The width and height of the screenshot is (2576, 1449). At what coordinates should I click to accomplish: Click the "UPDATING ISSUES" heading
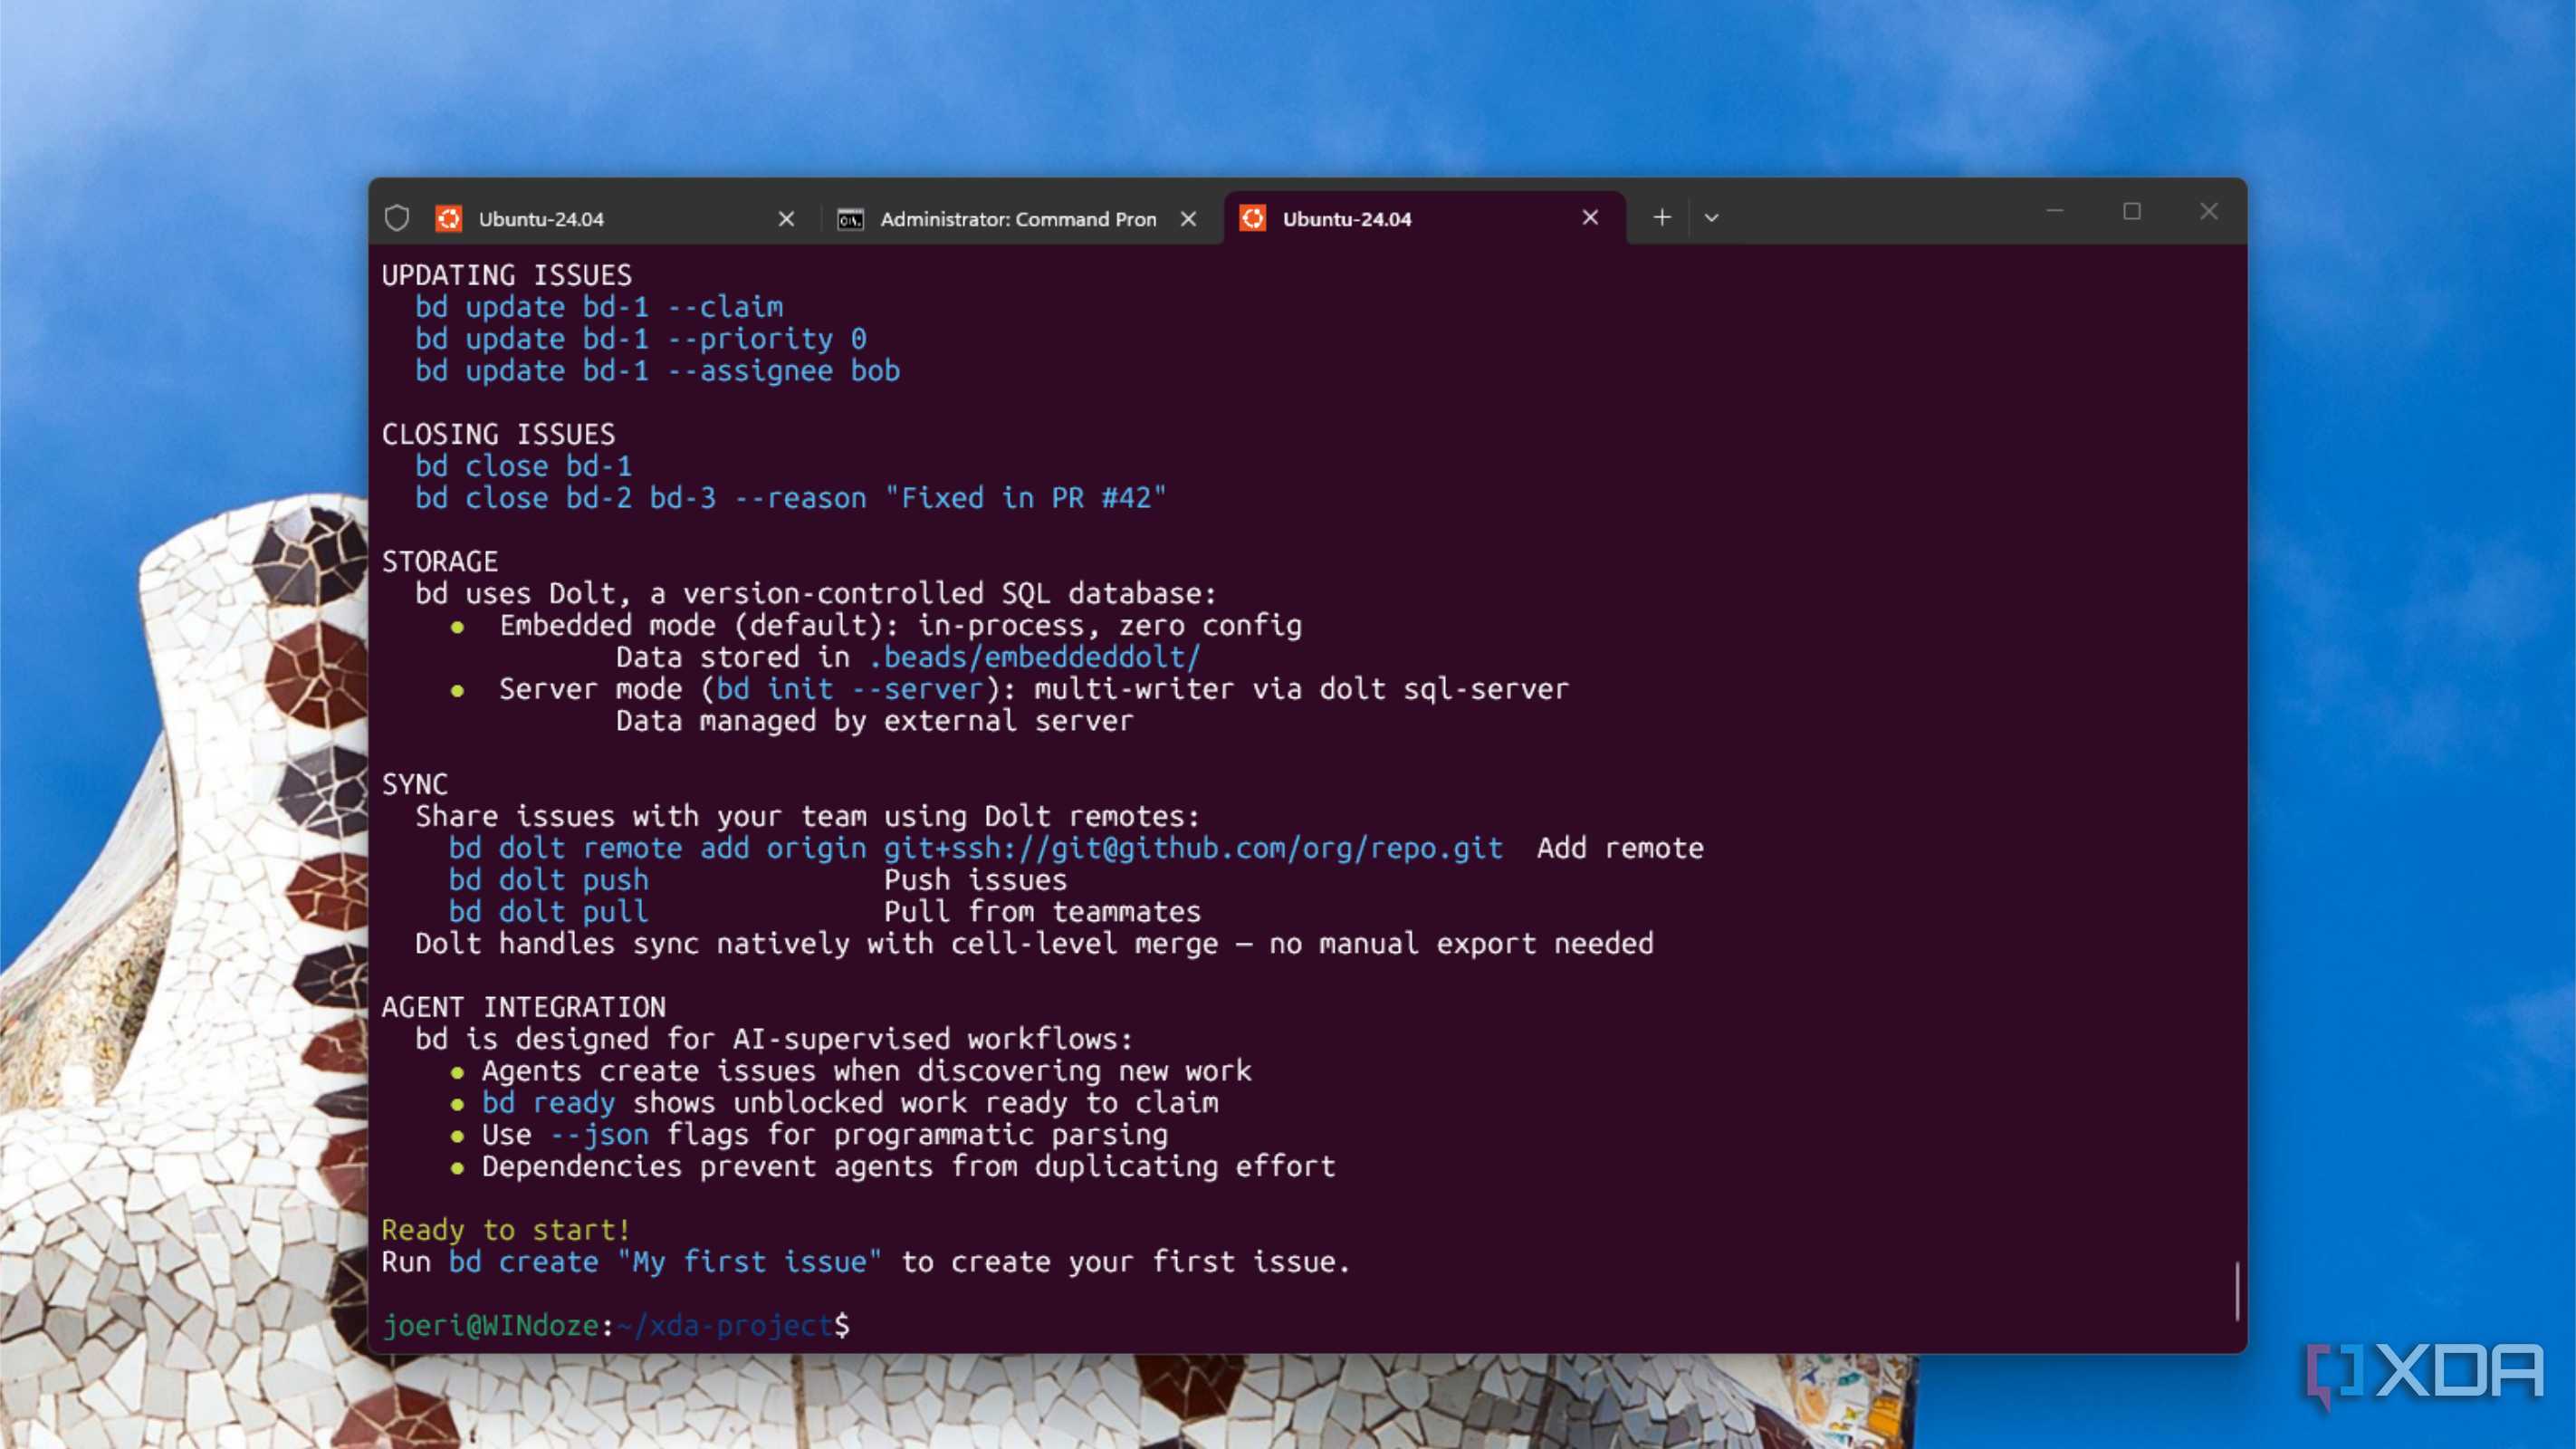click(507, 275)
